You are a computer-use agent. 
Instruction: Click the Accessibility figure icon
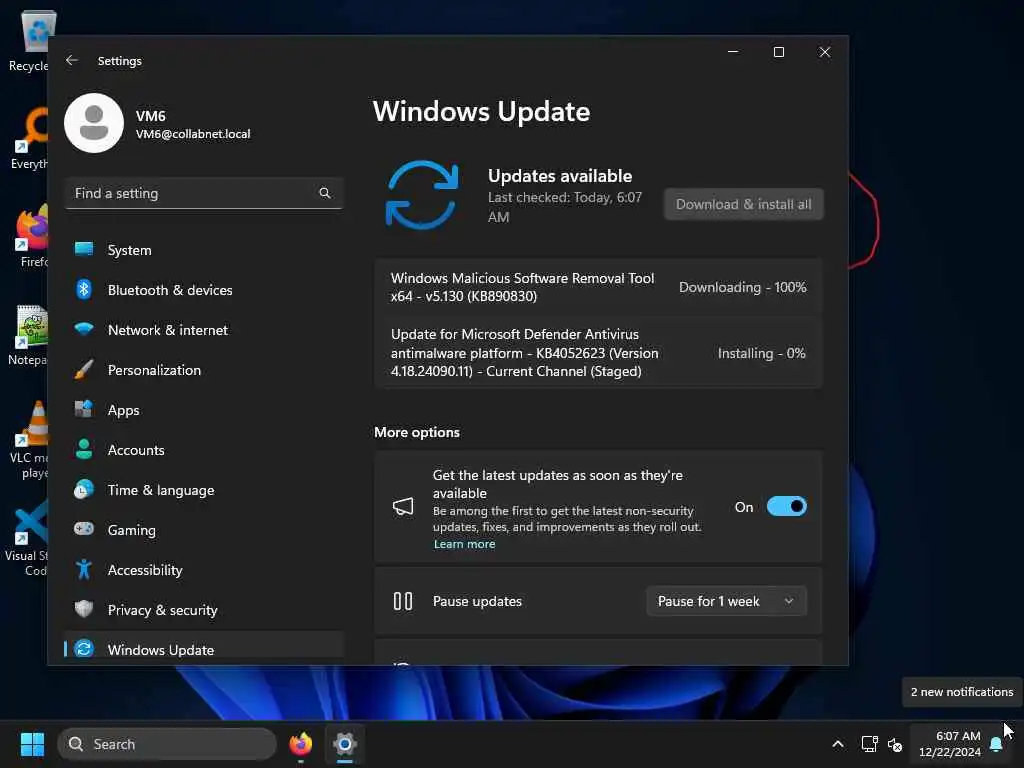click(x=84, y=569)
